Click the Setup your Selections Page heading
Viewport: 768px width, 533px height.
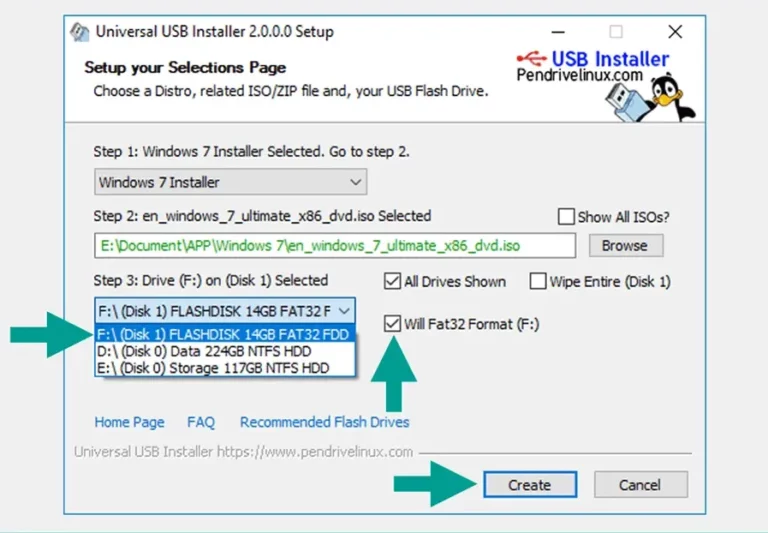pyautogui.click(x=185, y=68)
